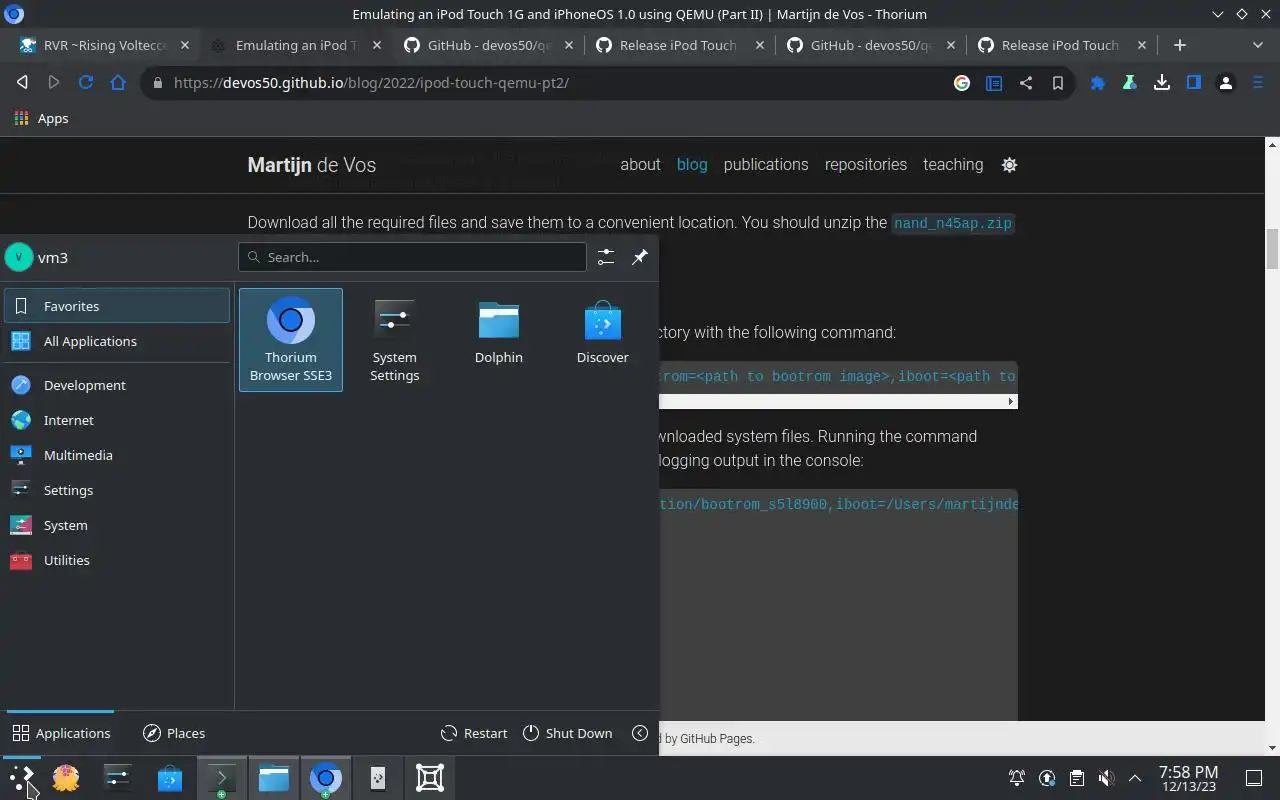Click the Shut Down button
The image size is (1280, 800).
[567, 733]
